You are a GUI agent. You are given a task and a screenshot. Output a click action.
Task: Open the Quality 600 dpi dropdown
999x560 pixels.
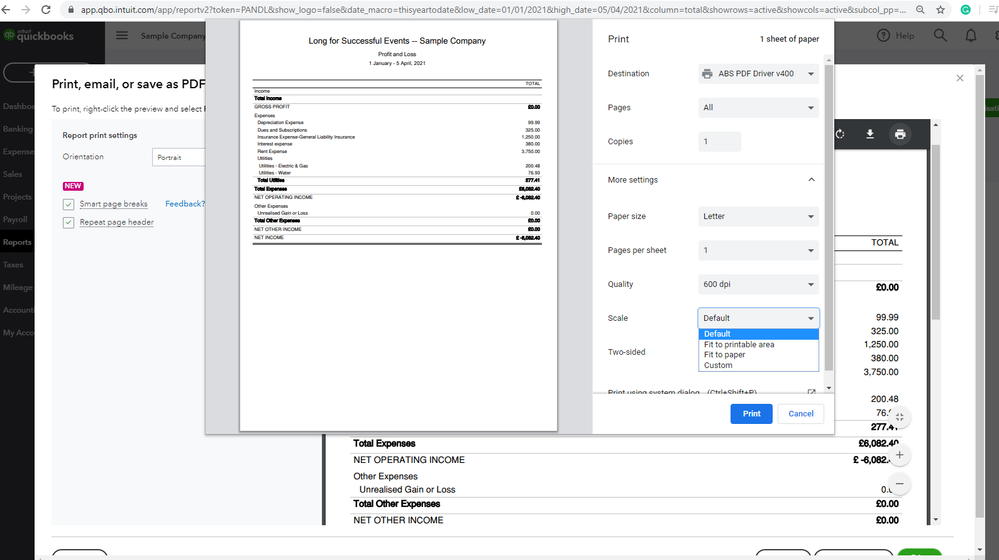click(x=758, y=284)
